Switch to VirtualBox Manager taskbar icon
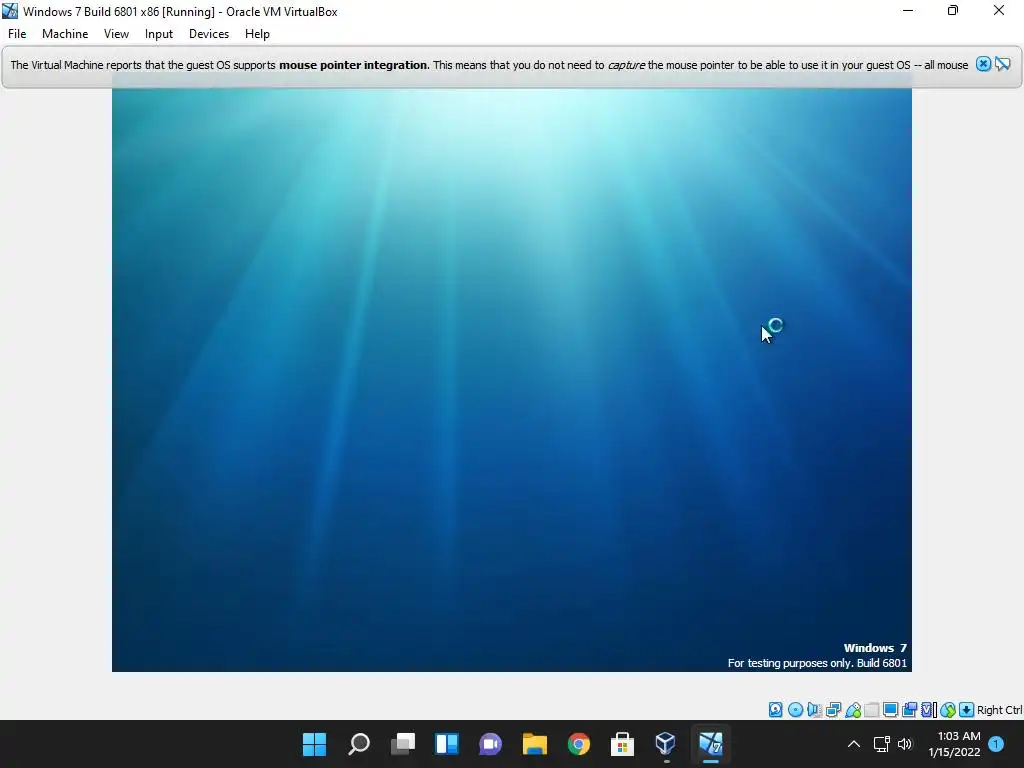Screen dimensions: 1024x768 pyautogui.click(x=666, y=744)
